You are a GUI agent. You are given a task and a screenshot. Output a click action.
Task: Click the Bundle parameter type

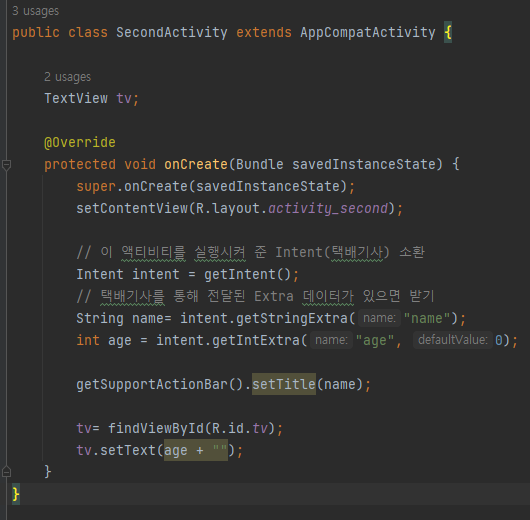tap(260, 164)
